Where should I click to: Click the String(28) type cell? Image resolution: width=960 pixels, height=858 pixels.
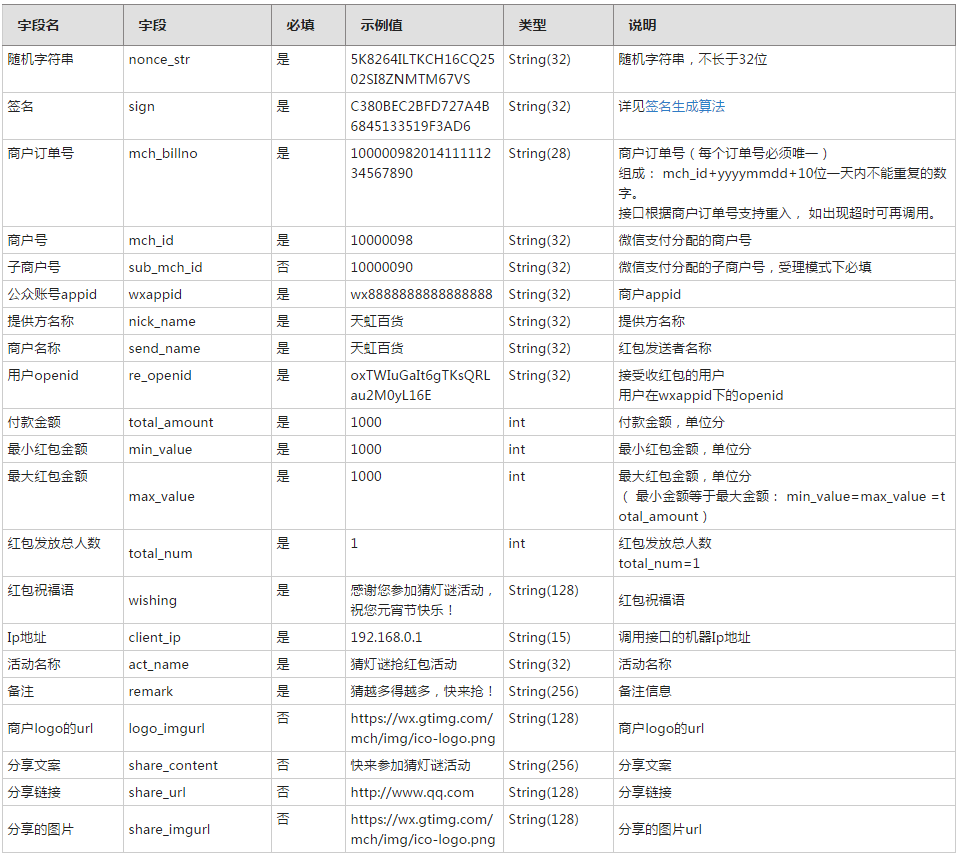(x=539, y=154)
